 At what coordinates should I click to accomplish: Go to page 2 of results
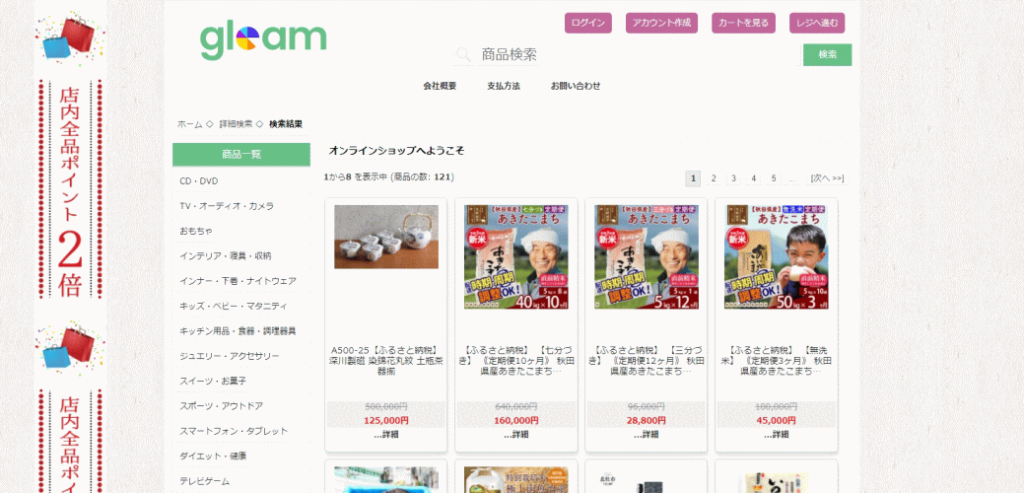coord(713,178)
